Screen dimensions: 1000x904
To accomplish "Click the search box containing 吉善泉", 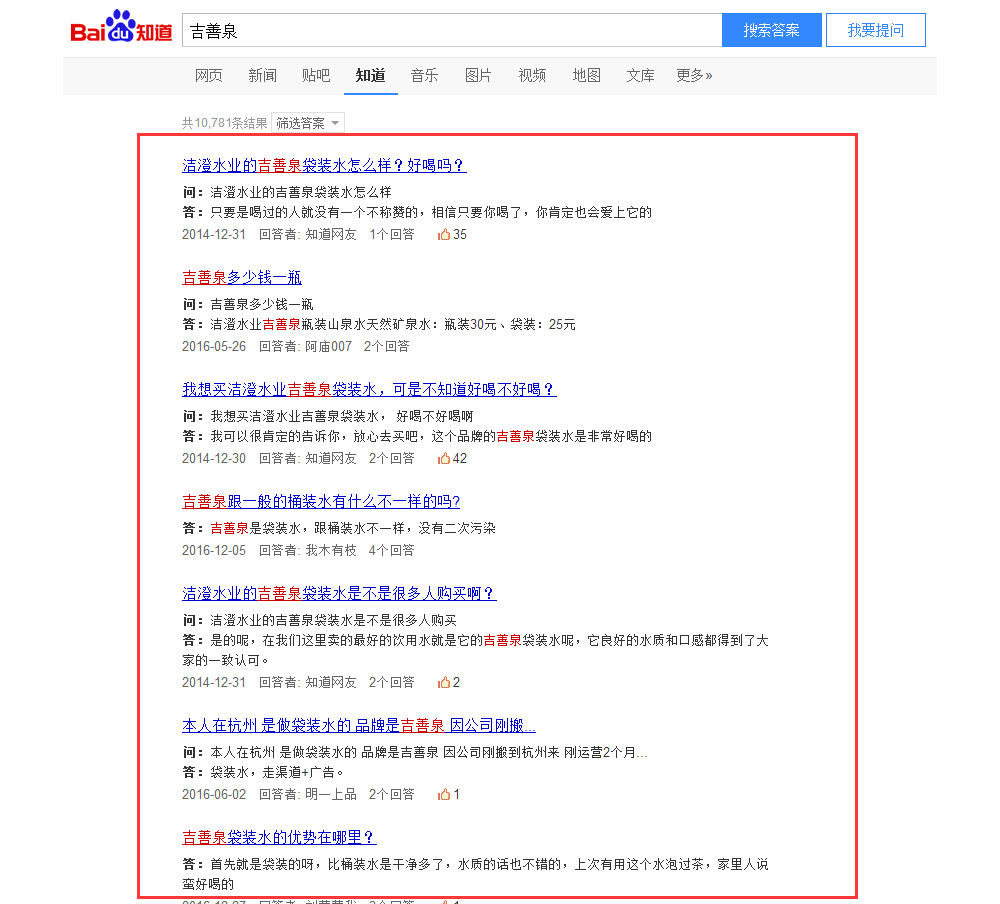I will point(452,30).
